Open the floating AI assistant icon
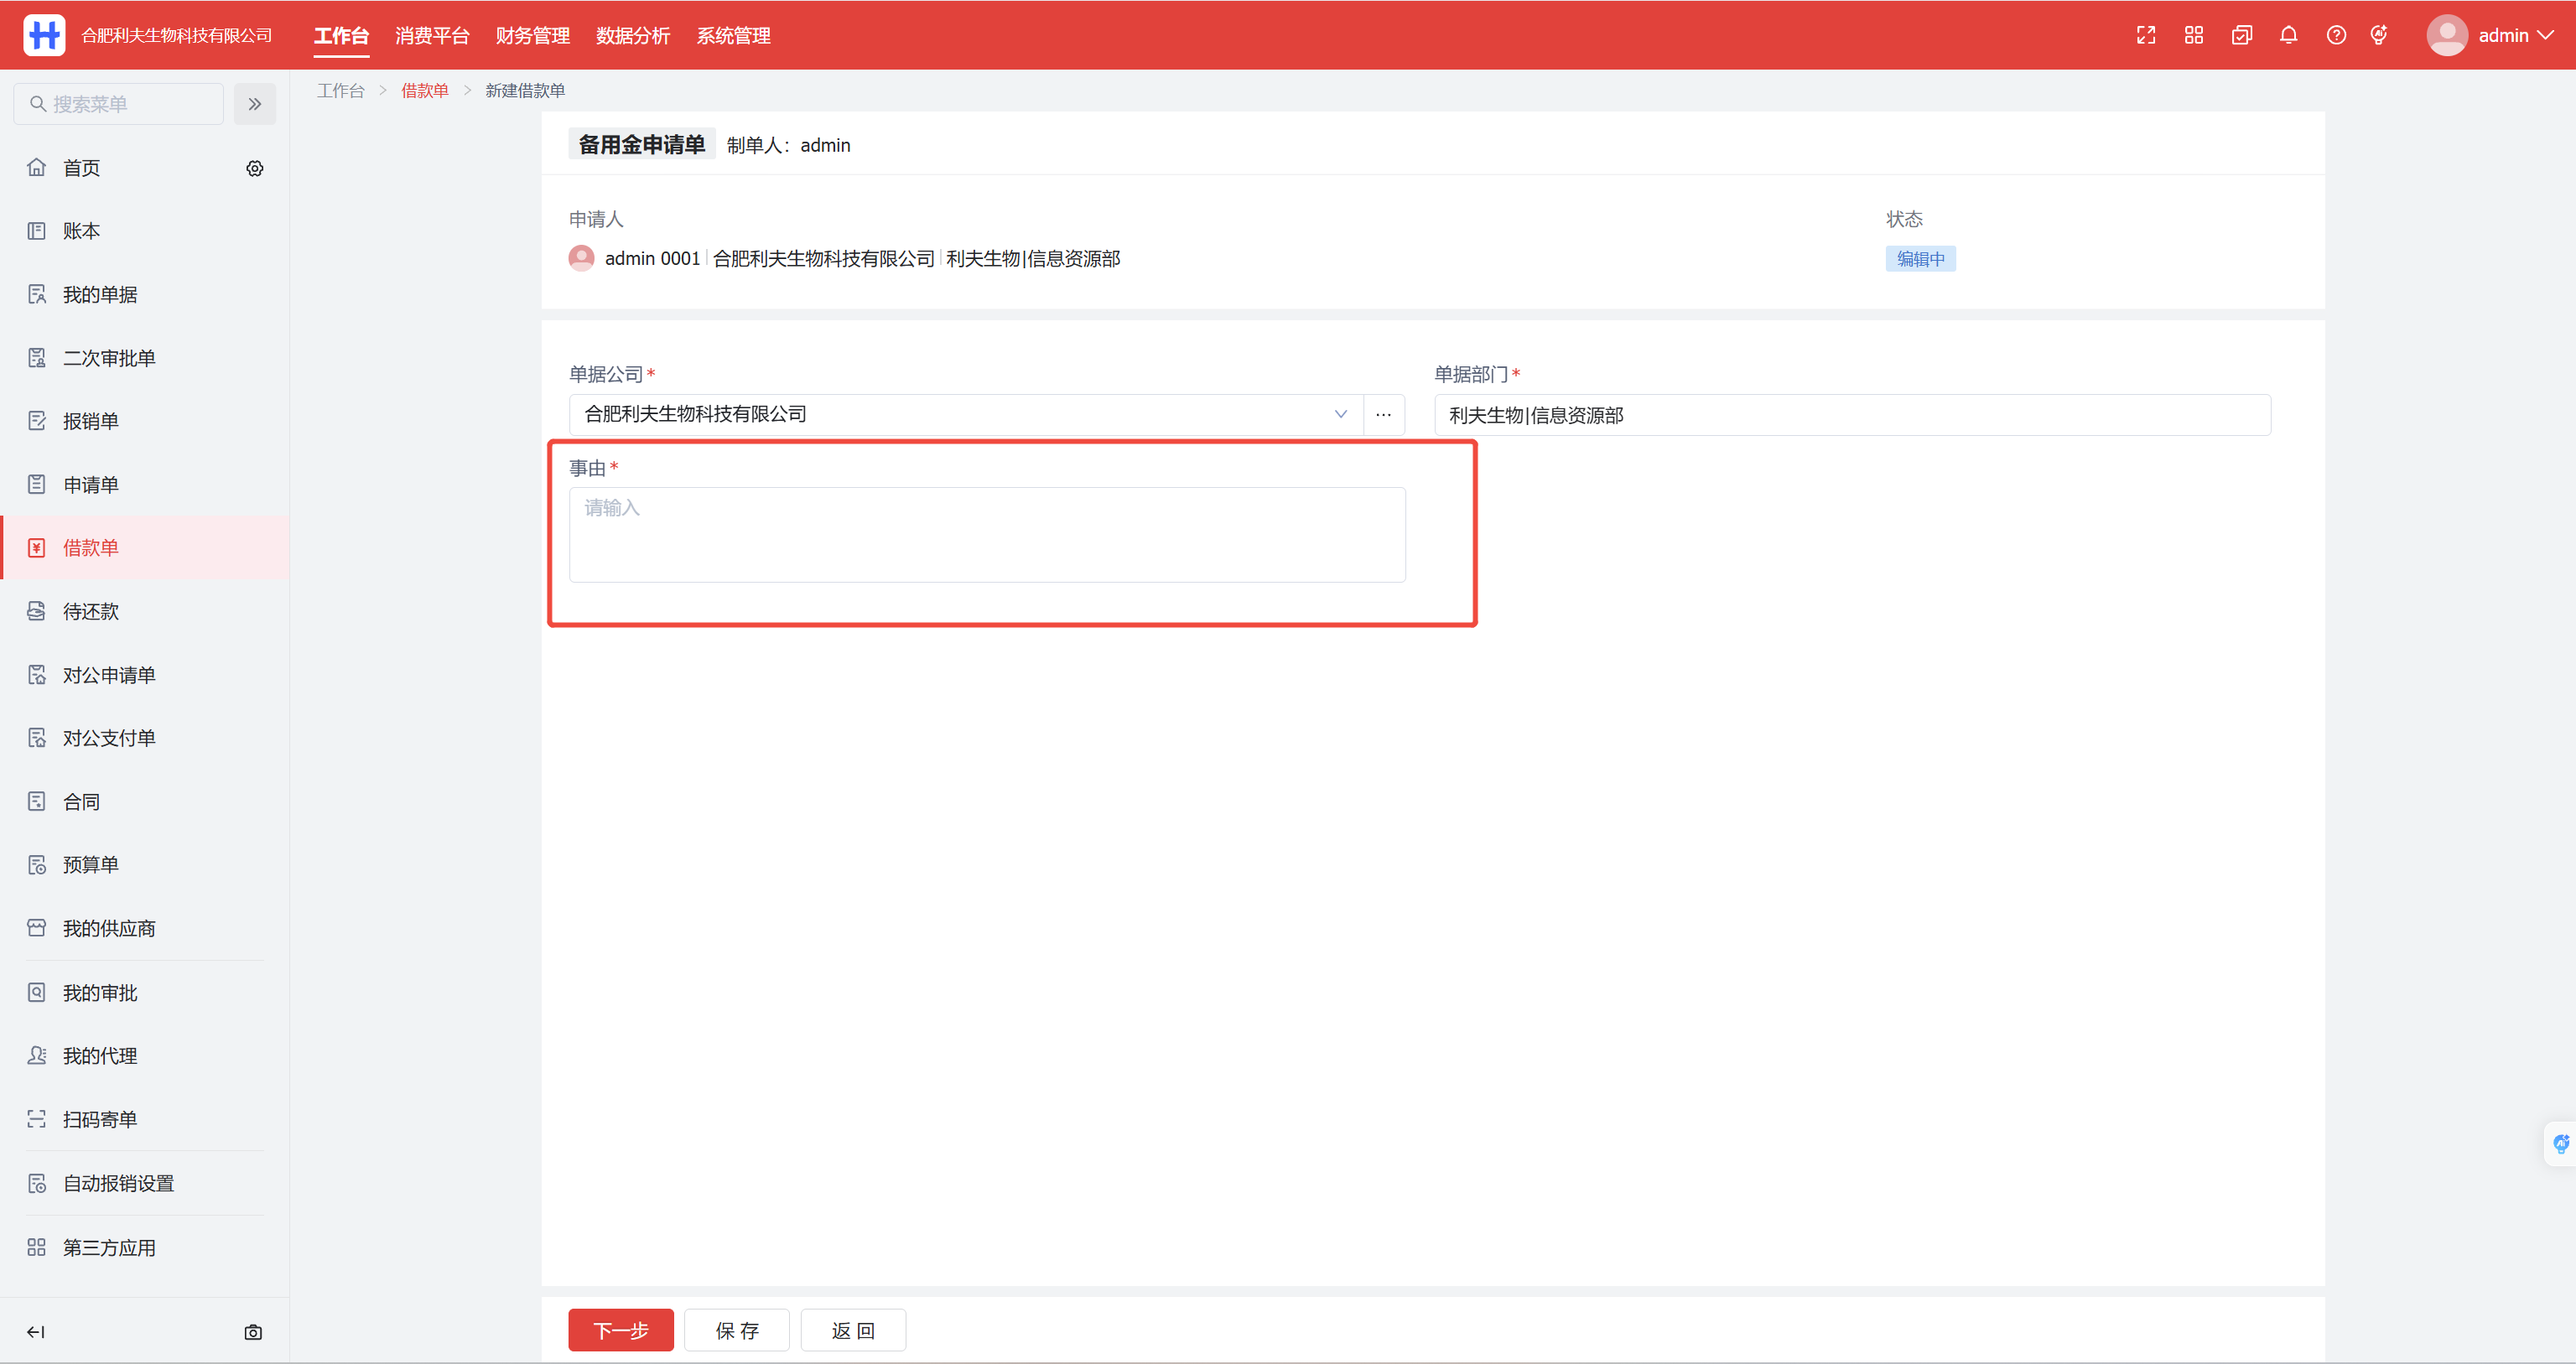This screenshot has height=1364, width=2576. pos(2561,1143)
